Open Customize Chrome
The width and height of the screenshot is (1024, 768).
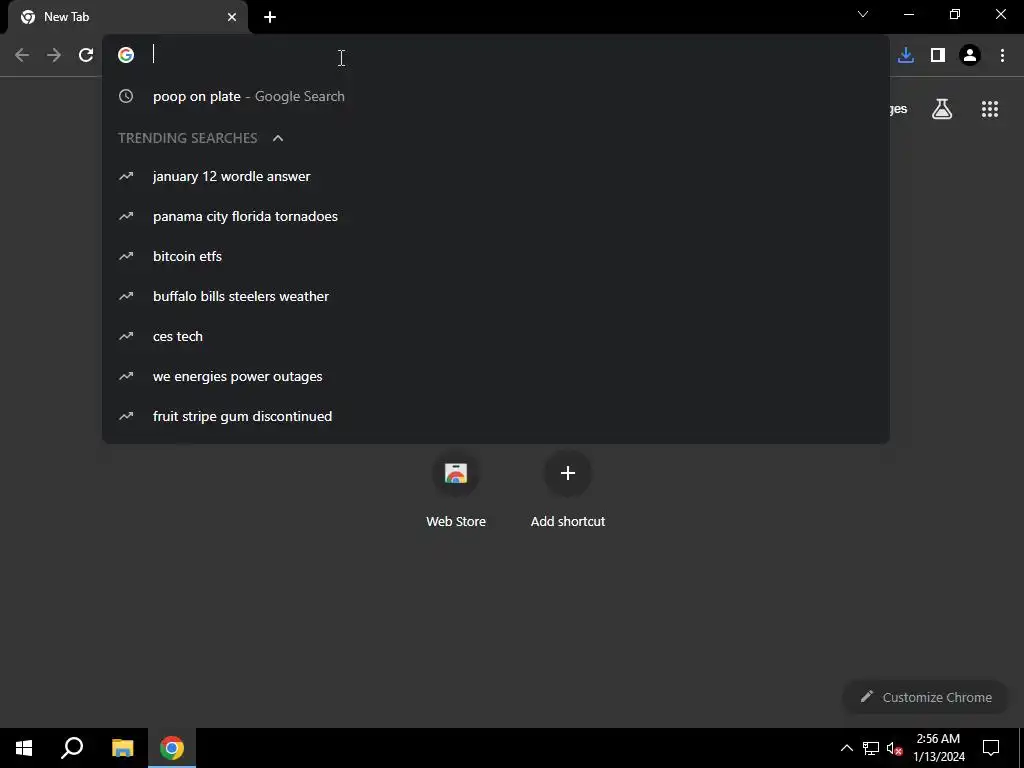[x=925, y=697]
